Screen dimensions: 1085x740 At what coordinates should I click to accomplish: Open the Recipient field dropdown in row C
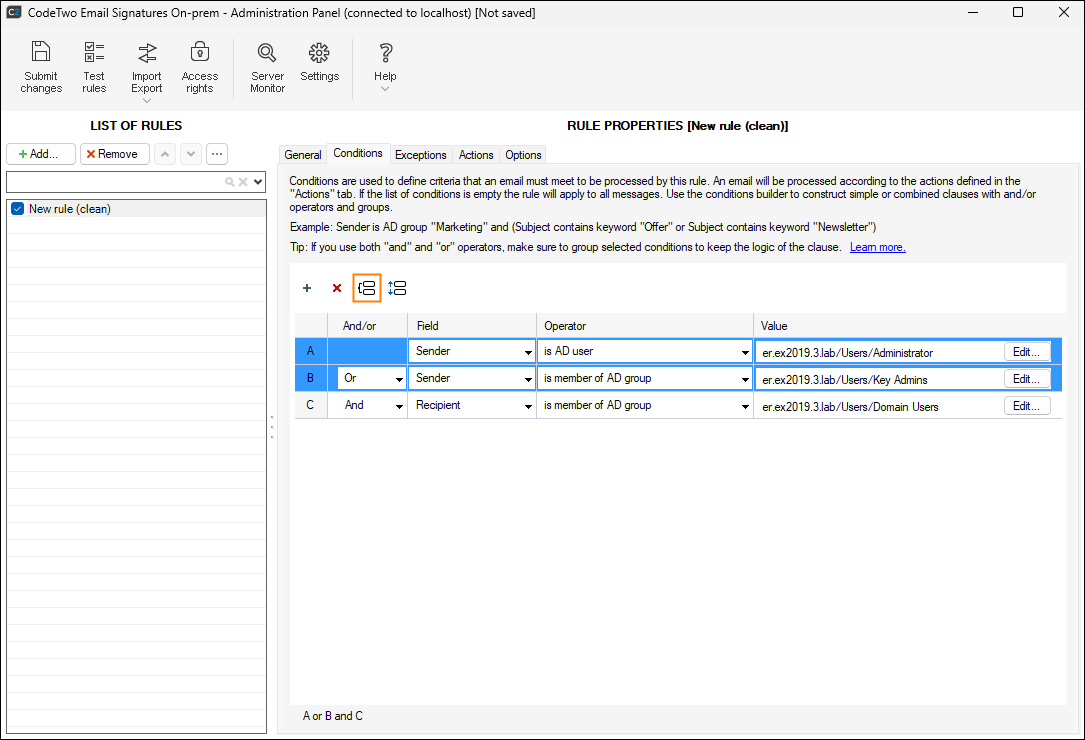tap(529, 406)
